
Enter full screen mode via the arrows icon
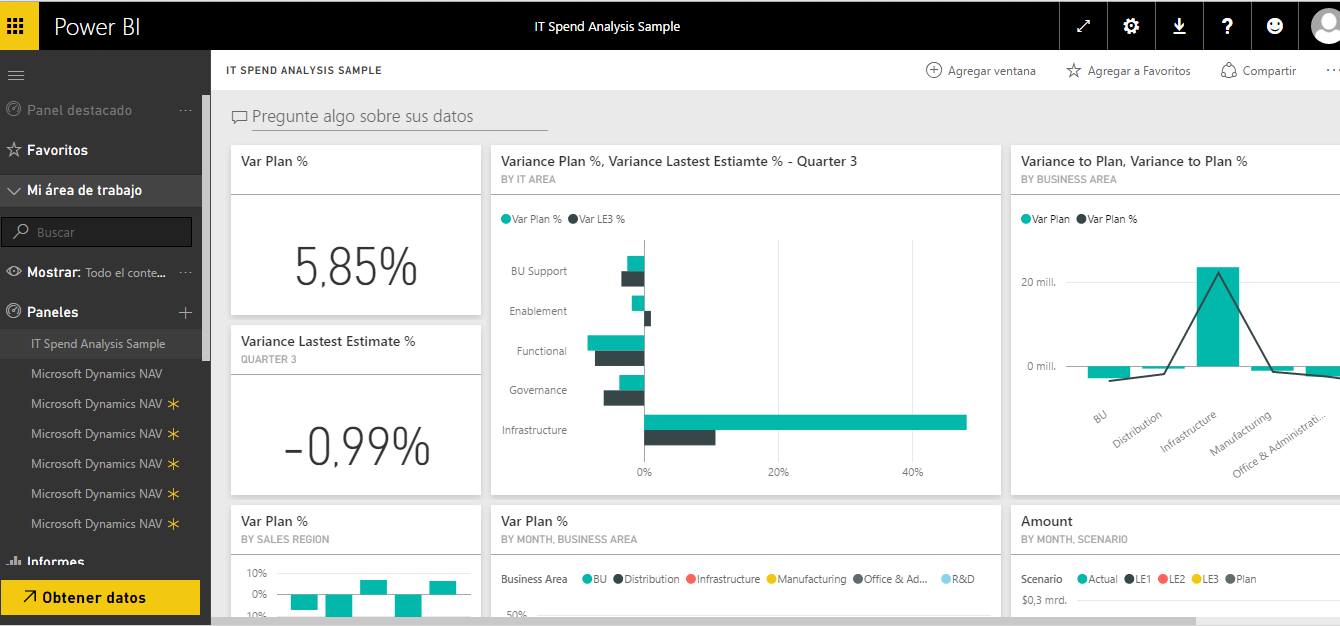tap(1083, 25)
